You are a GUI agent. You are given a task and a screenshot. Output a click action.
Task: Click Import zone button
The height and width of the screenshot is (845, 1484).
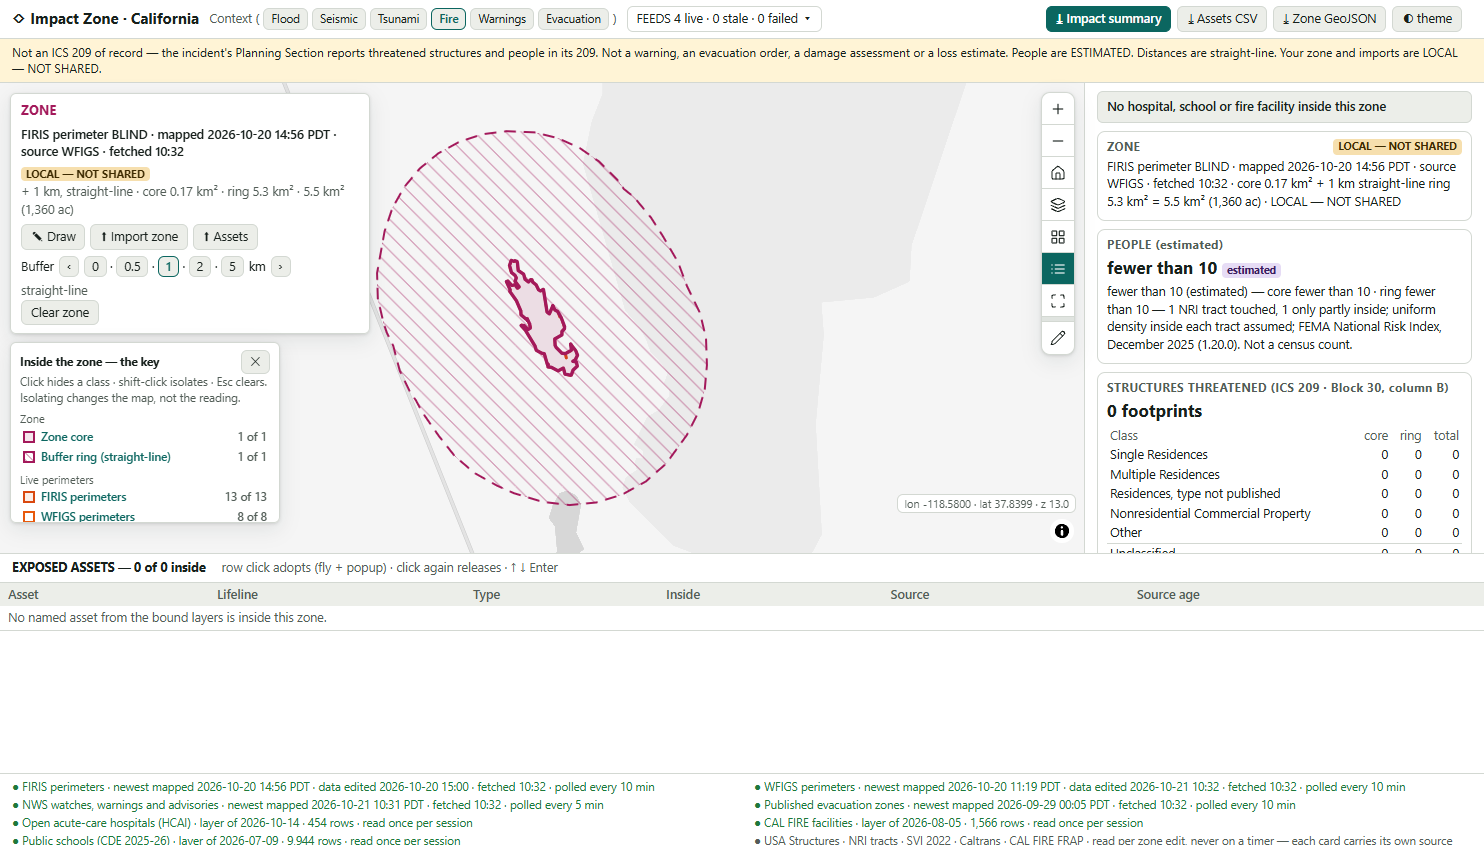pos(139,237)
